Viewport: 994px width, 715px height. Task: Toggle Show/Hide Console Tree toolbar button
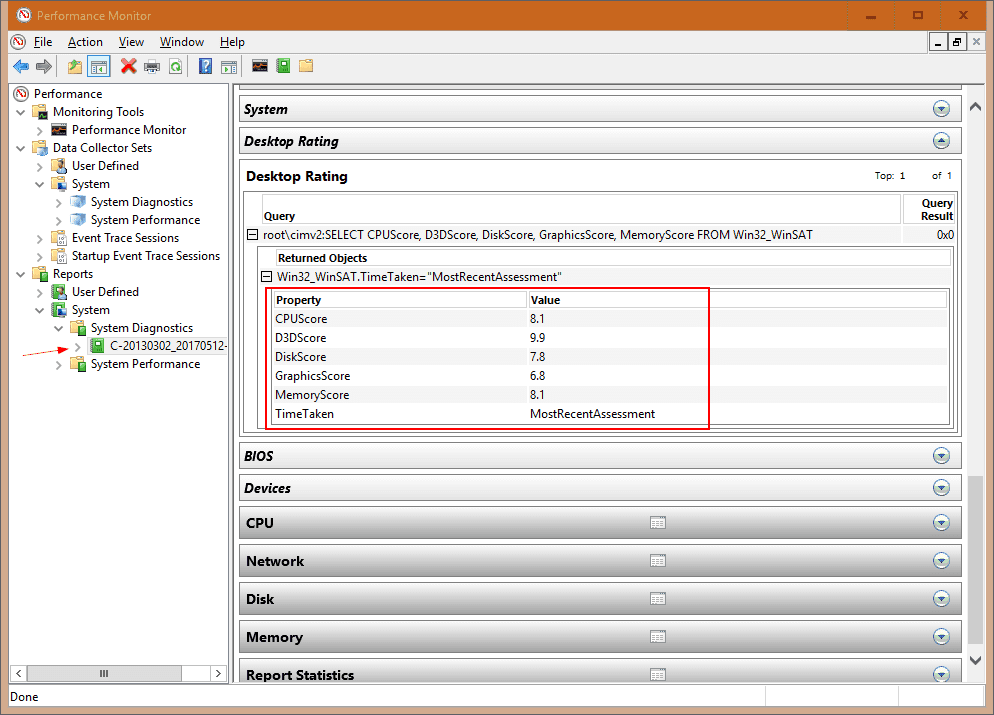pos(99,66)
